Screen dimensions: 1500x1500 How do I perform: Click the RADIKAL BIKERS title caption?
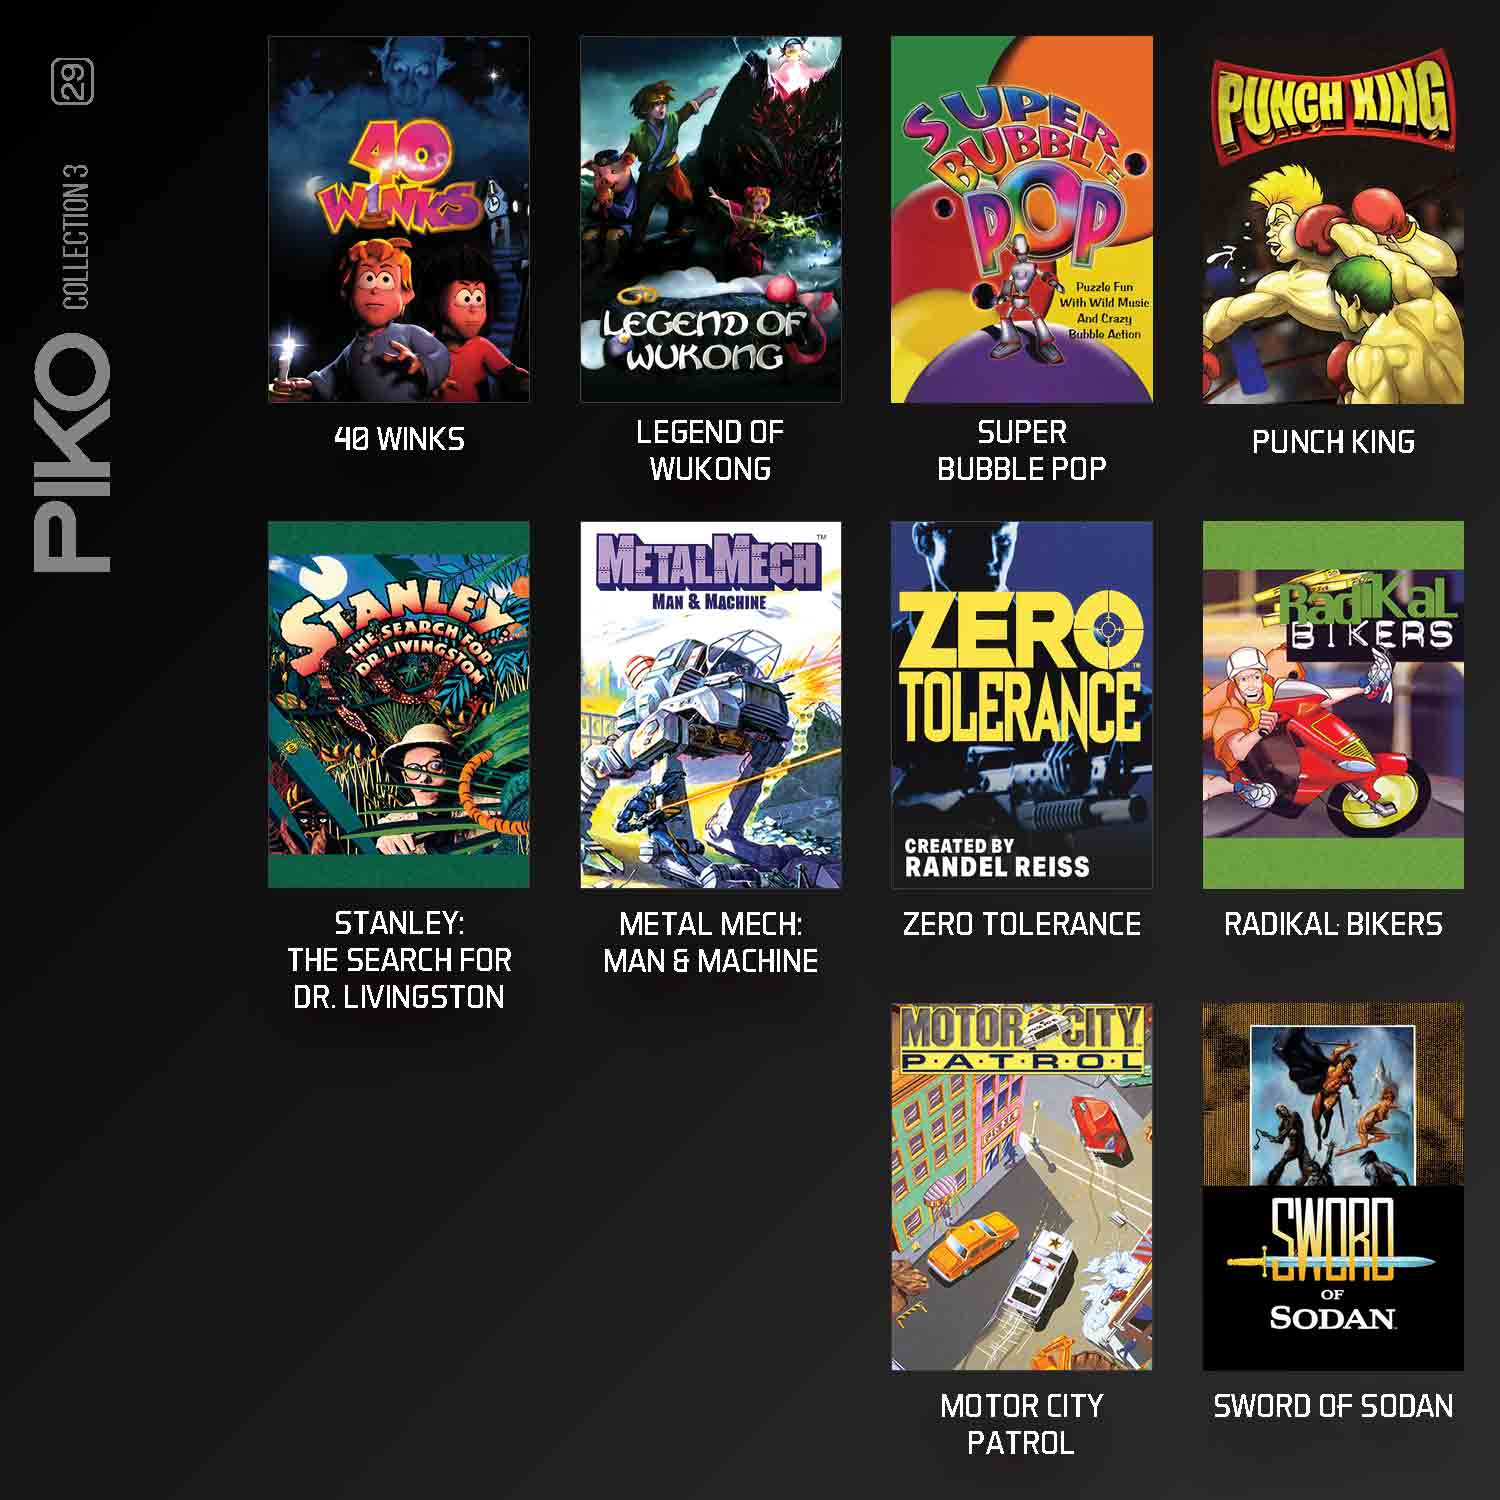pyautogui.click(x=1333, y=924)
